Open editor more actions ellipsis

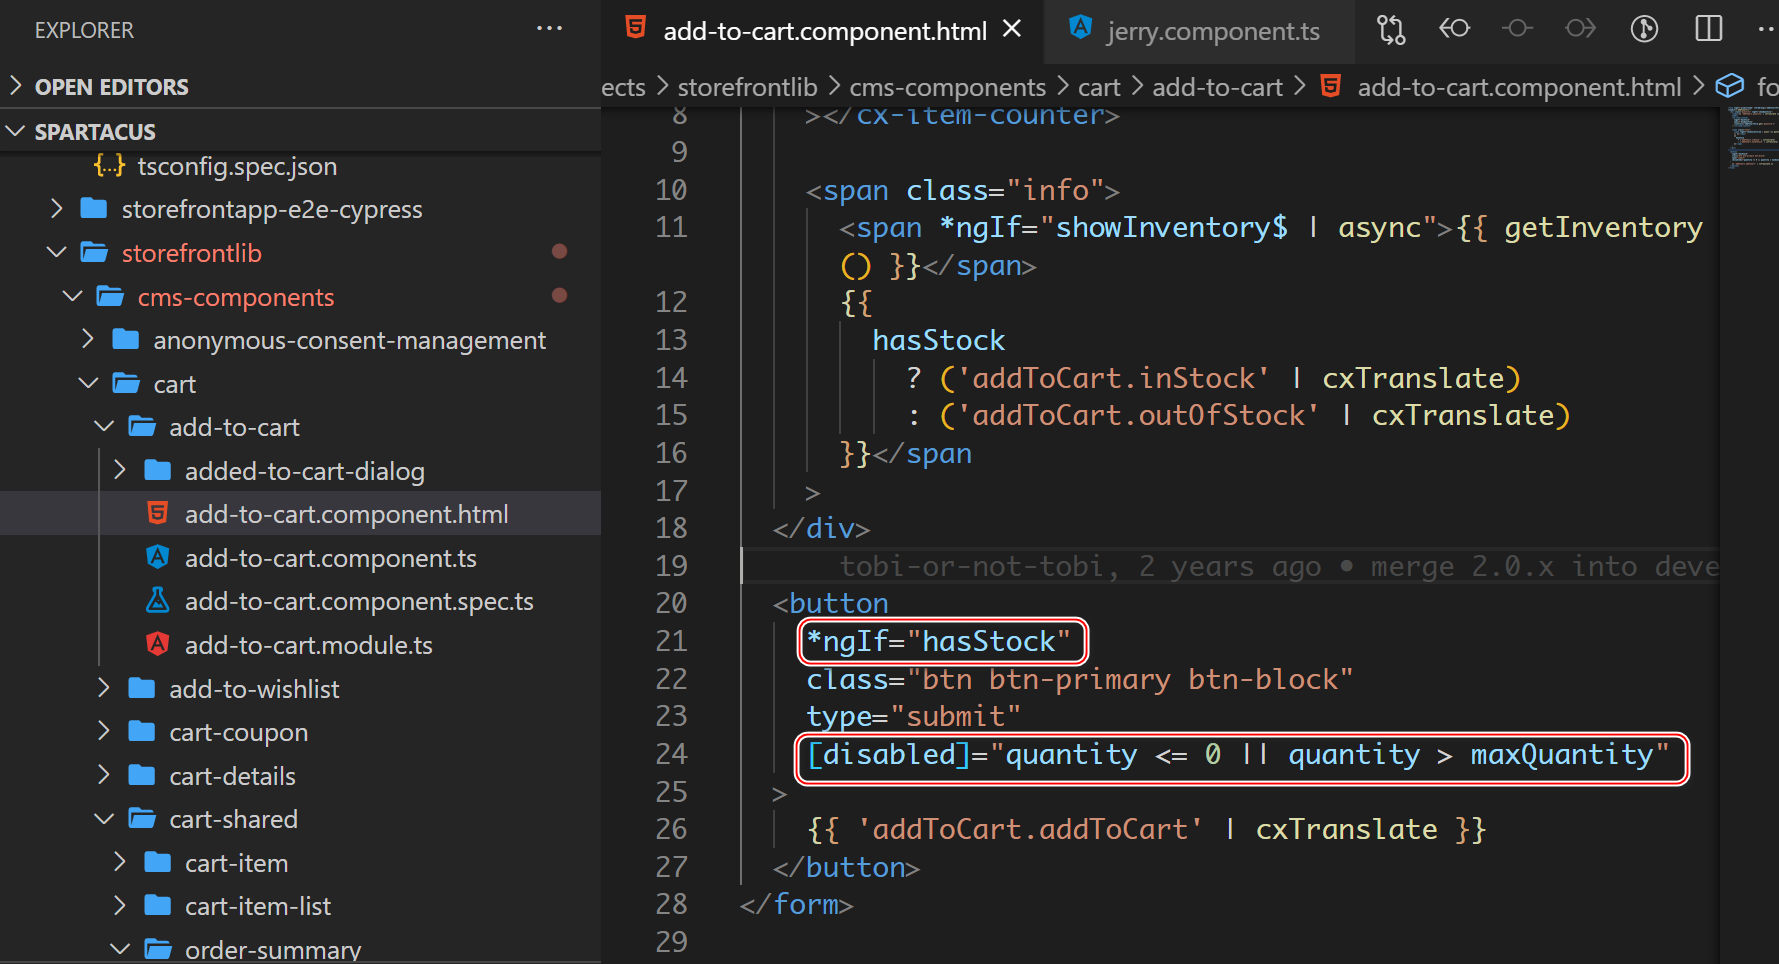point(1766,29)
